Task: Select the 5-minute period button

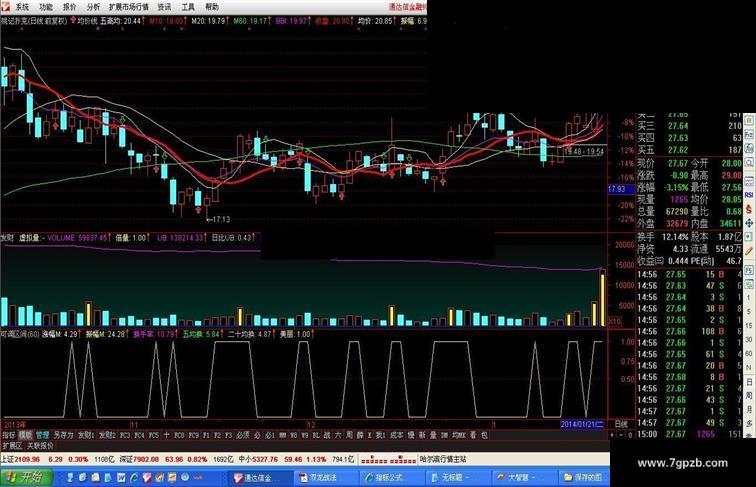Action: click(749, 312)
